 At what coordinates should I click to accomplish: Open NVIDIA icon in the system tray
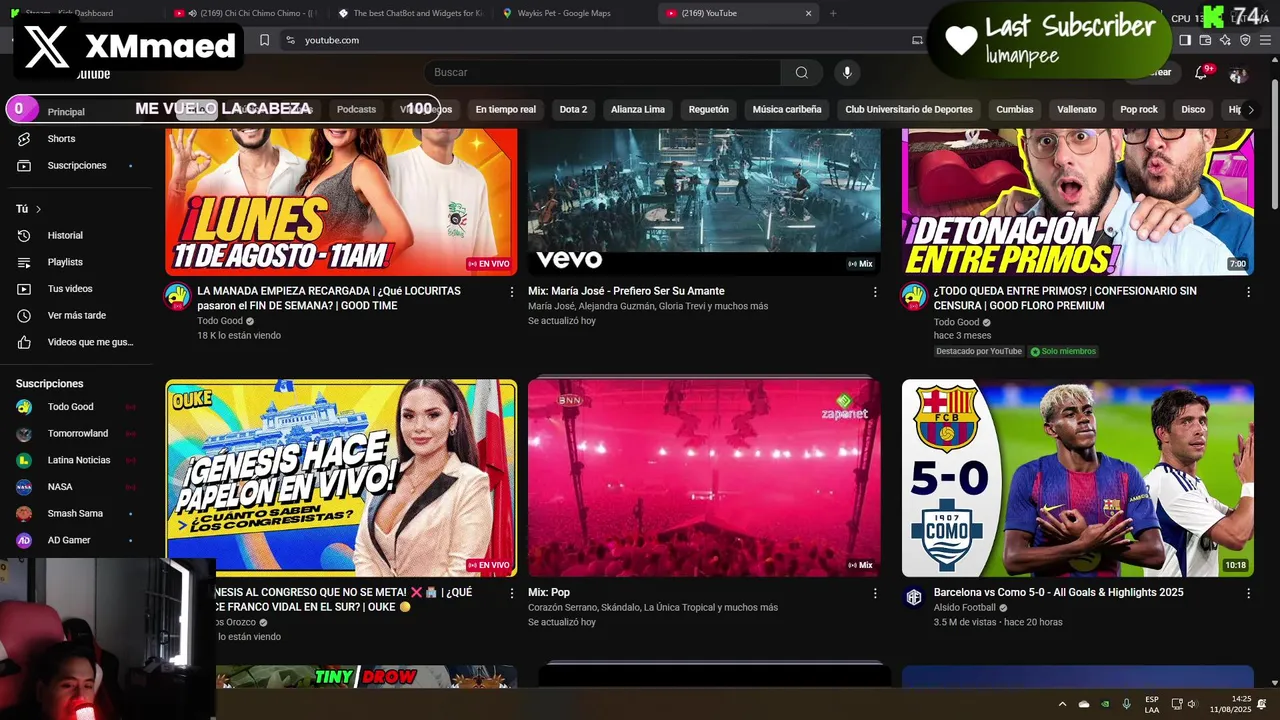1105,705
